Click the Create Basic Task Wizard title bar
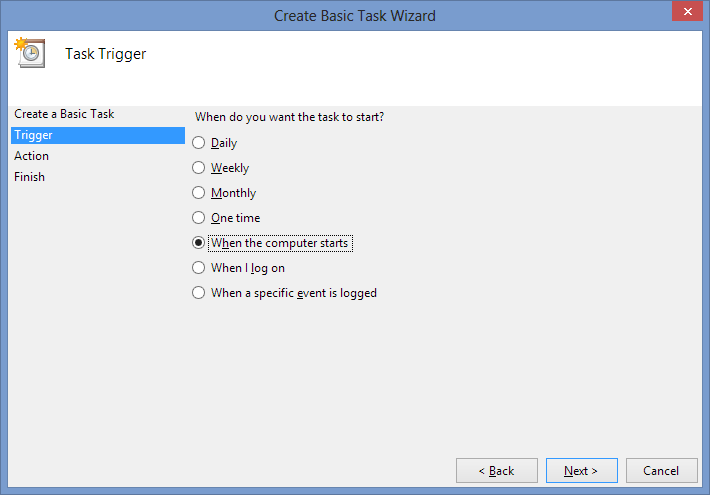This screenshot has width=710, height=495. pos(355,15)
